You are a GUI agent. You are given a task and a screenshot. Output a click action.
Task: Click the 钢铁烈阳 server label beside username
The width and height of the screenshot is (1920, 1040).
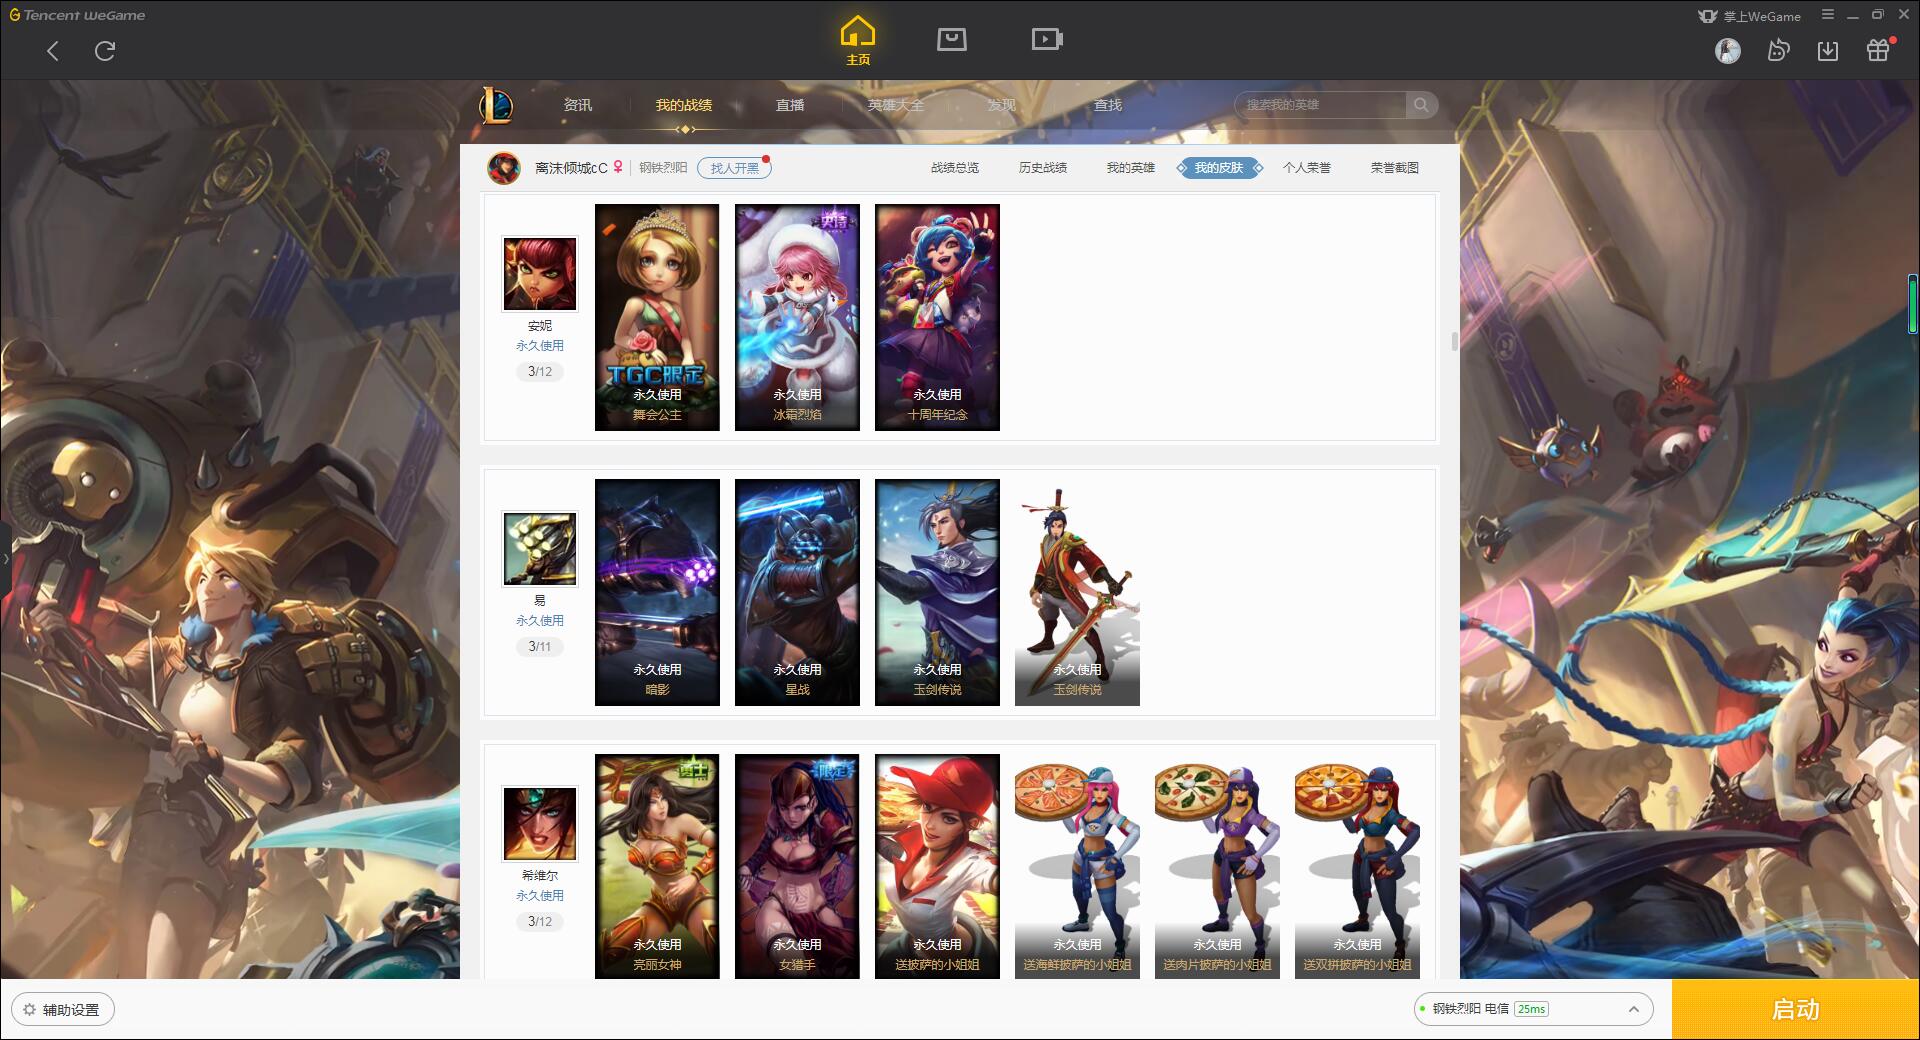click(x=663, y=168)
